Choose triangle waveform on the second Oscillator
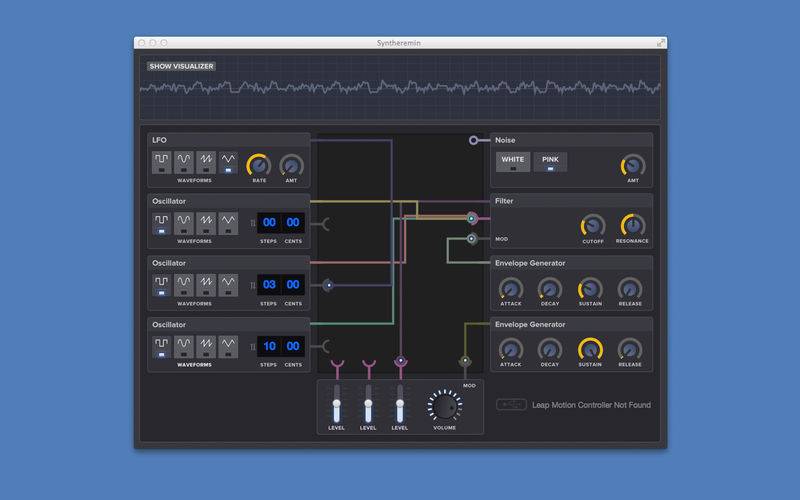The width and height of the screenshot is (800, 500). coord(228,286)
